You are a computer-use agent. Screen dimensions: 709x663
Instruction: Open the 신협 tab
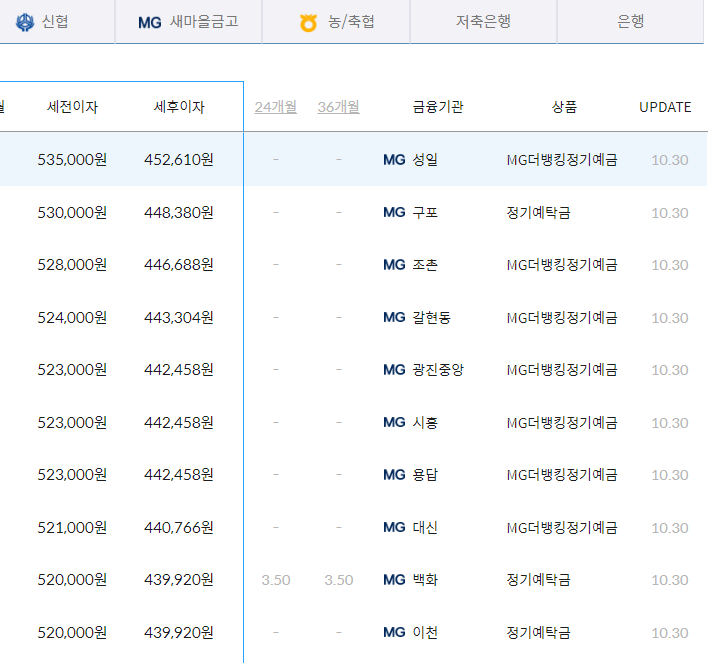pyautogui.click(x=57, y=22)
